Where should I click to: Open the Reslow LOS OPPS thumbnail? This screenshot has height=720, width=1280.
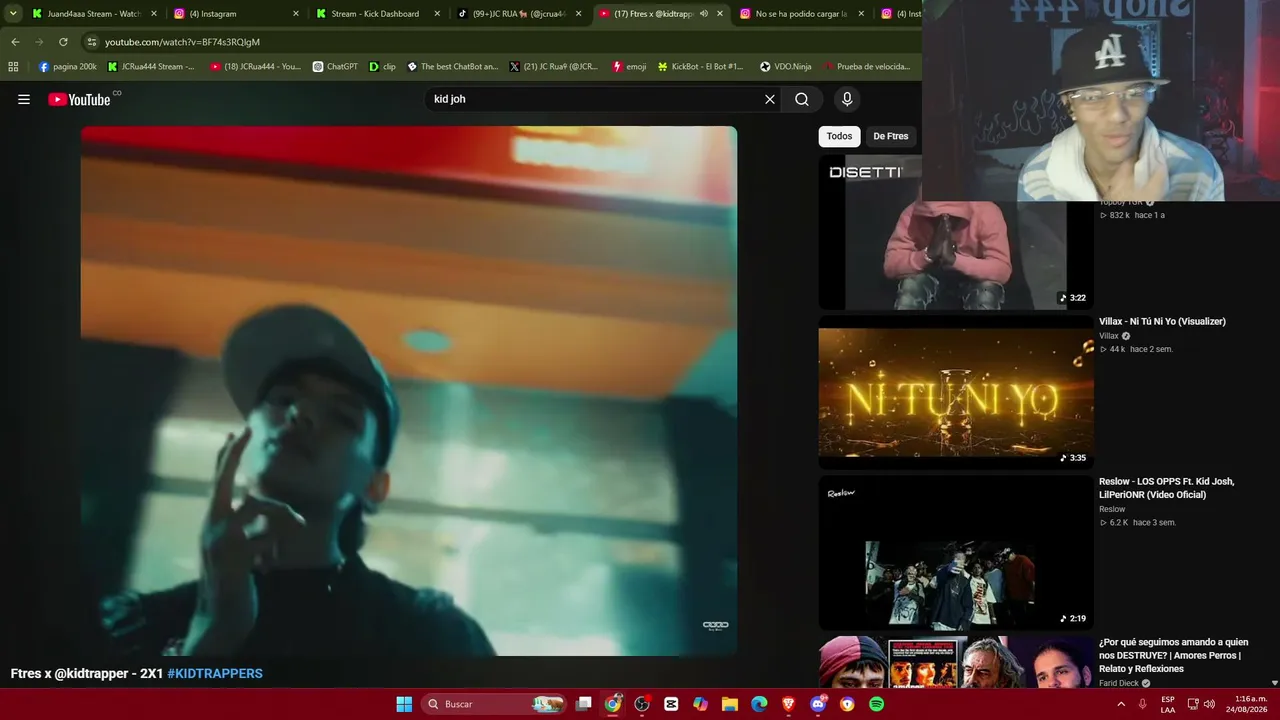[x=956, y=553]
